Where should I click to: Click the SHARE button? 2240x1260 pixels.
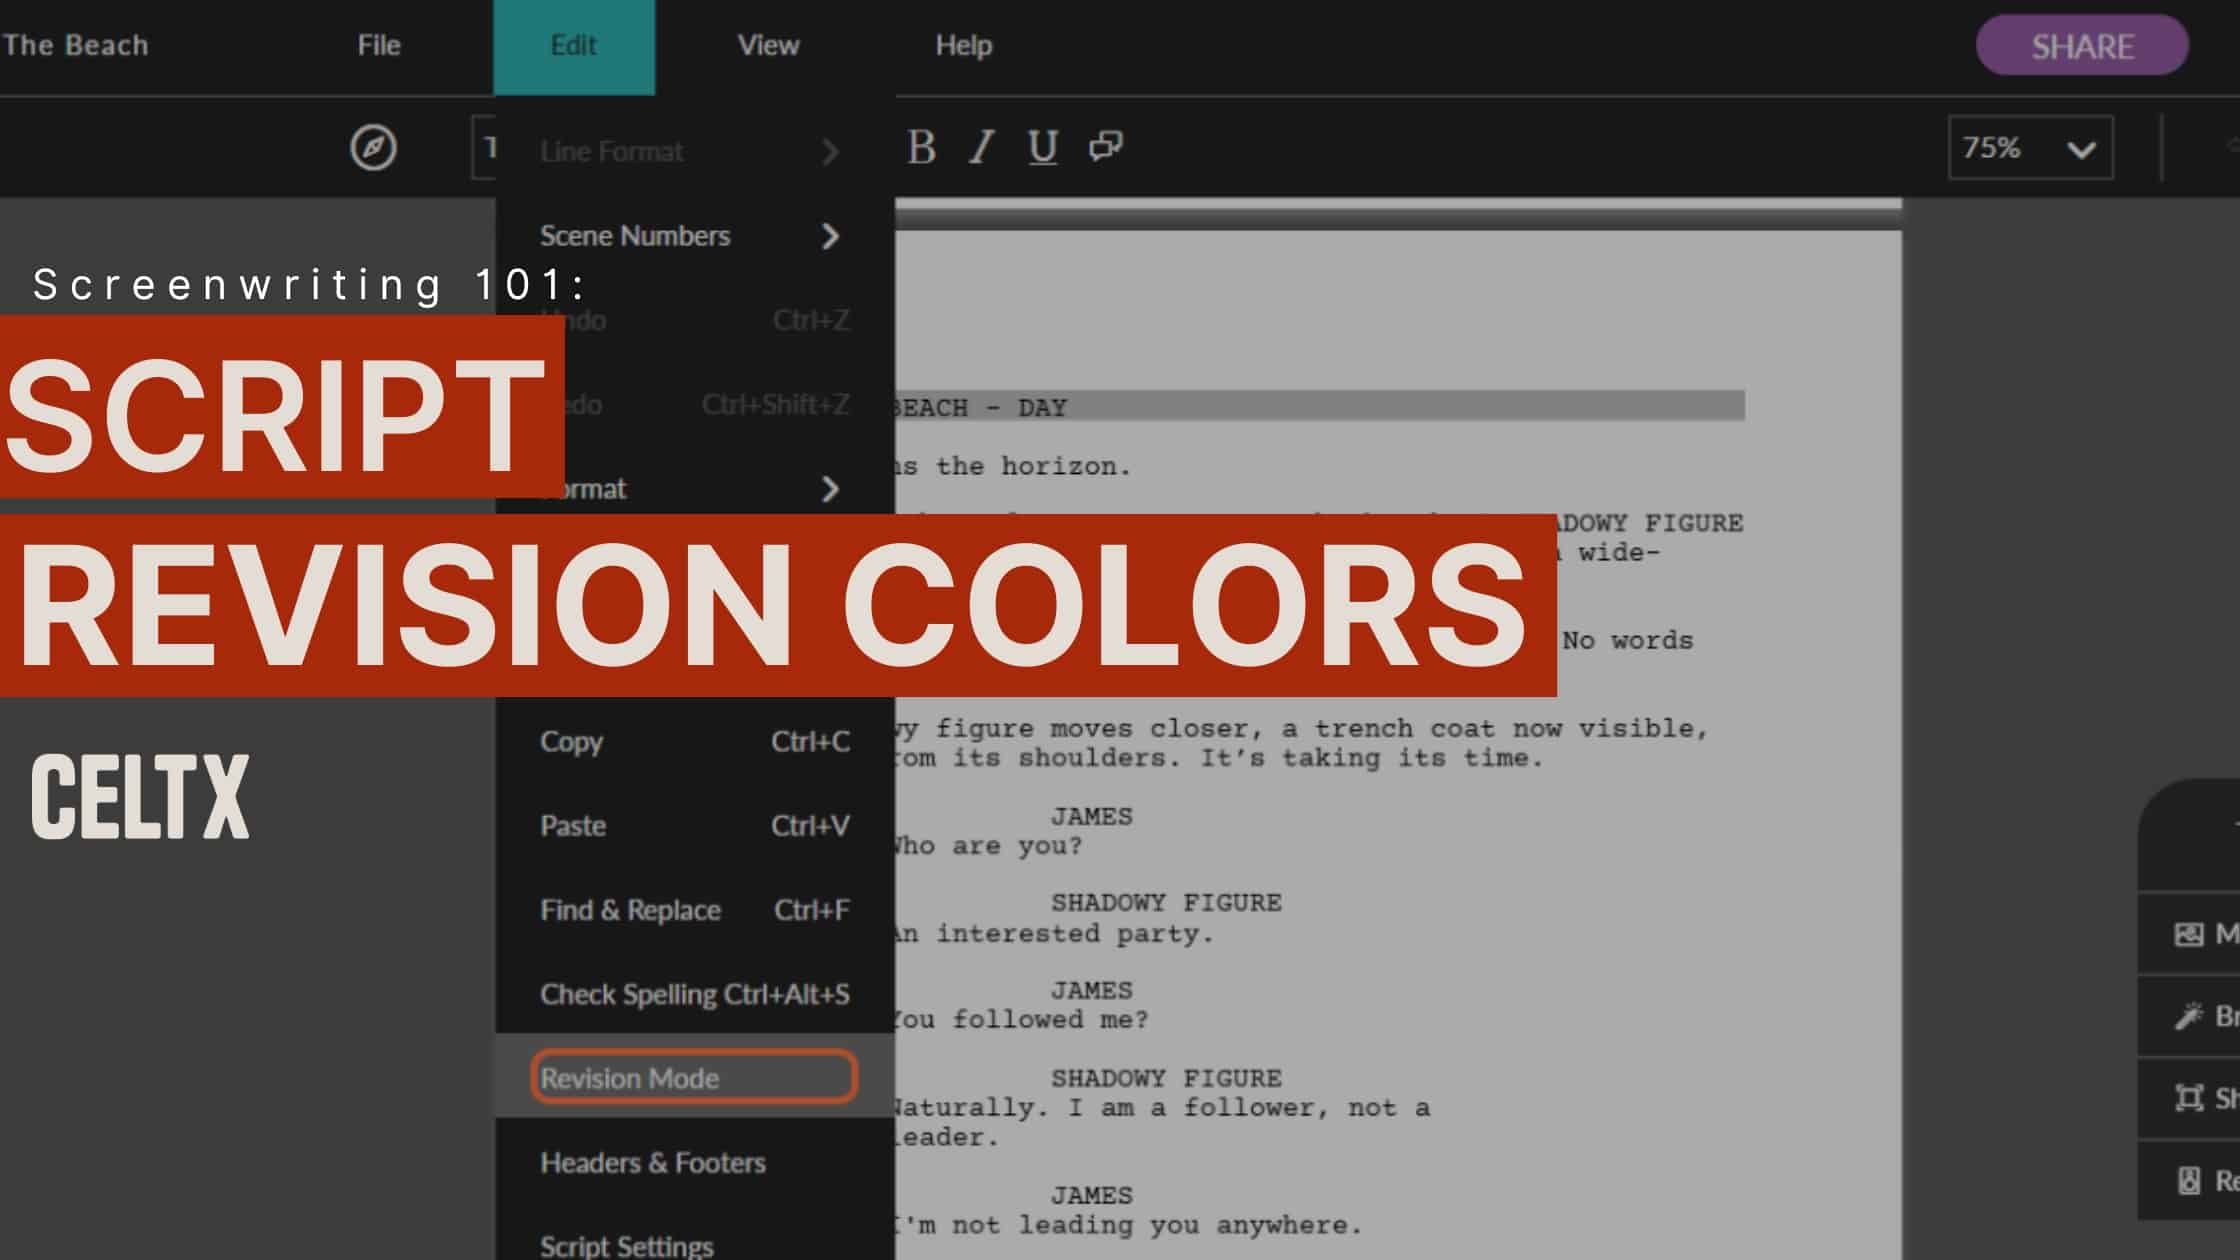(2080, 45)
